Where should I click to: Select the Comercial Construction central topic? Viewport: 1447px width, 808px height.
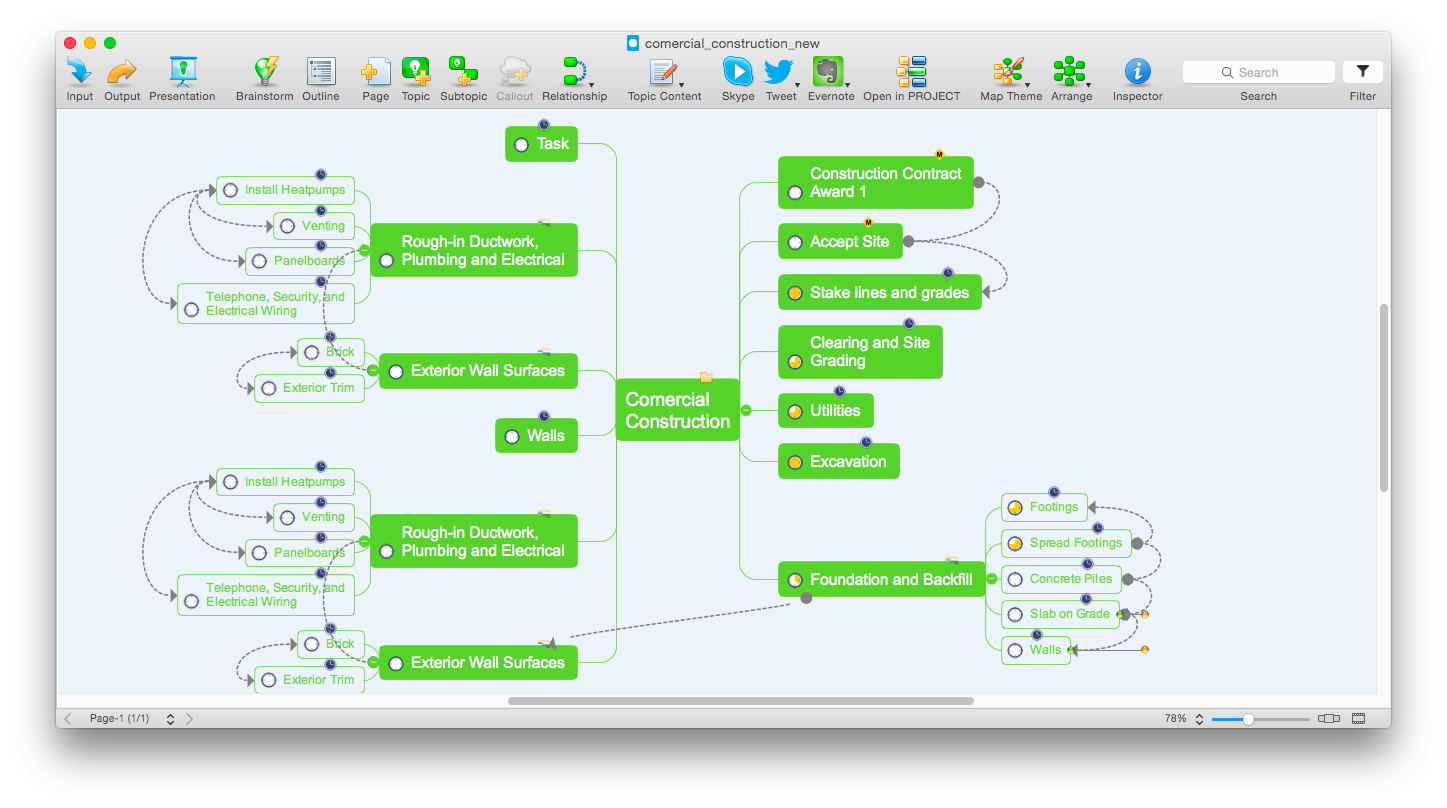(678, 410)
